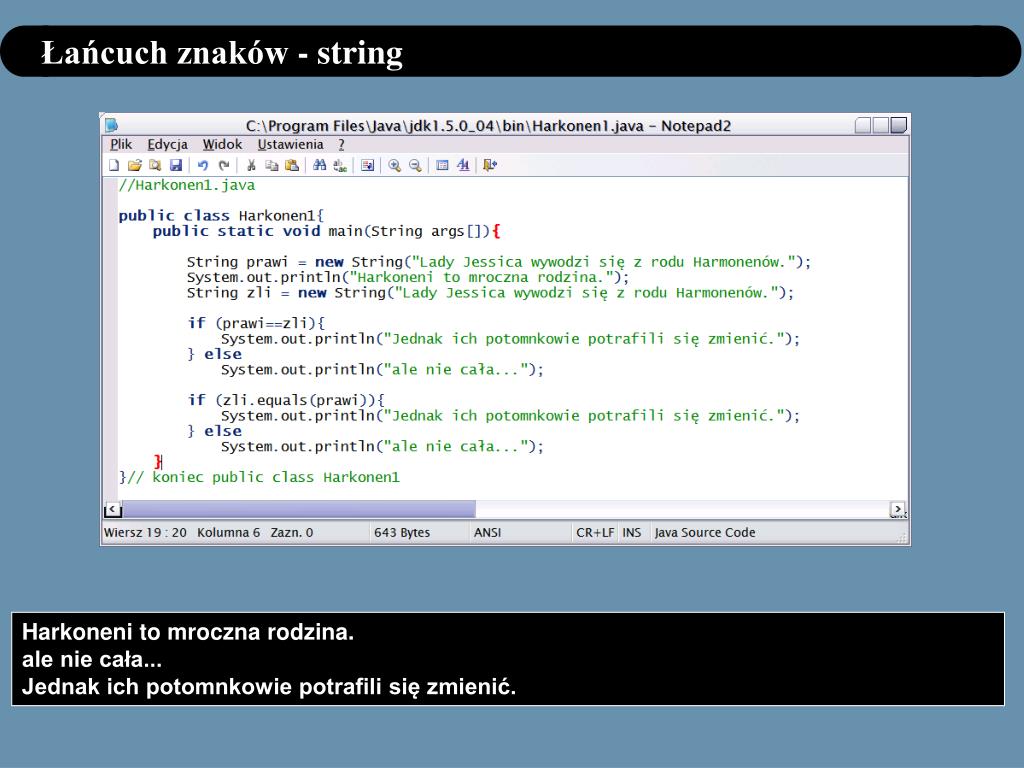Click the ANSI encoding status entry

[488, 533]
